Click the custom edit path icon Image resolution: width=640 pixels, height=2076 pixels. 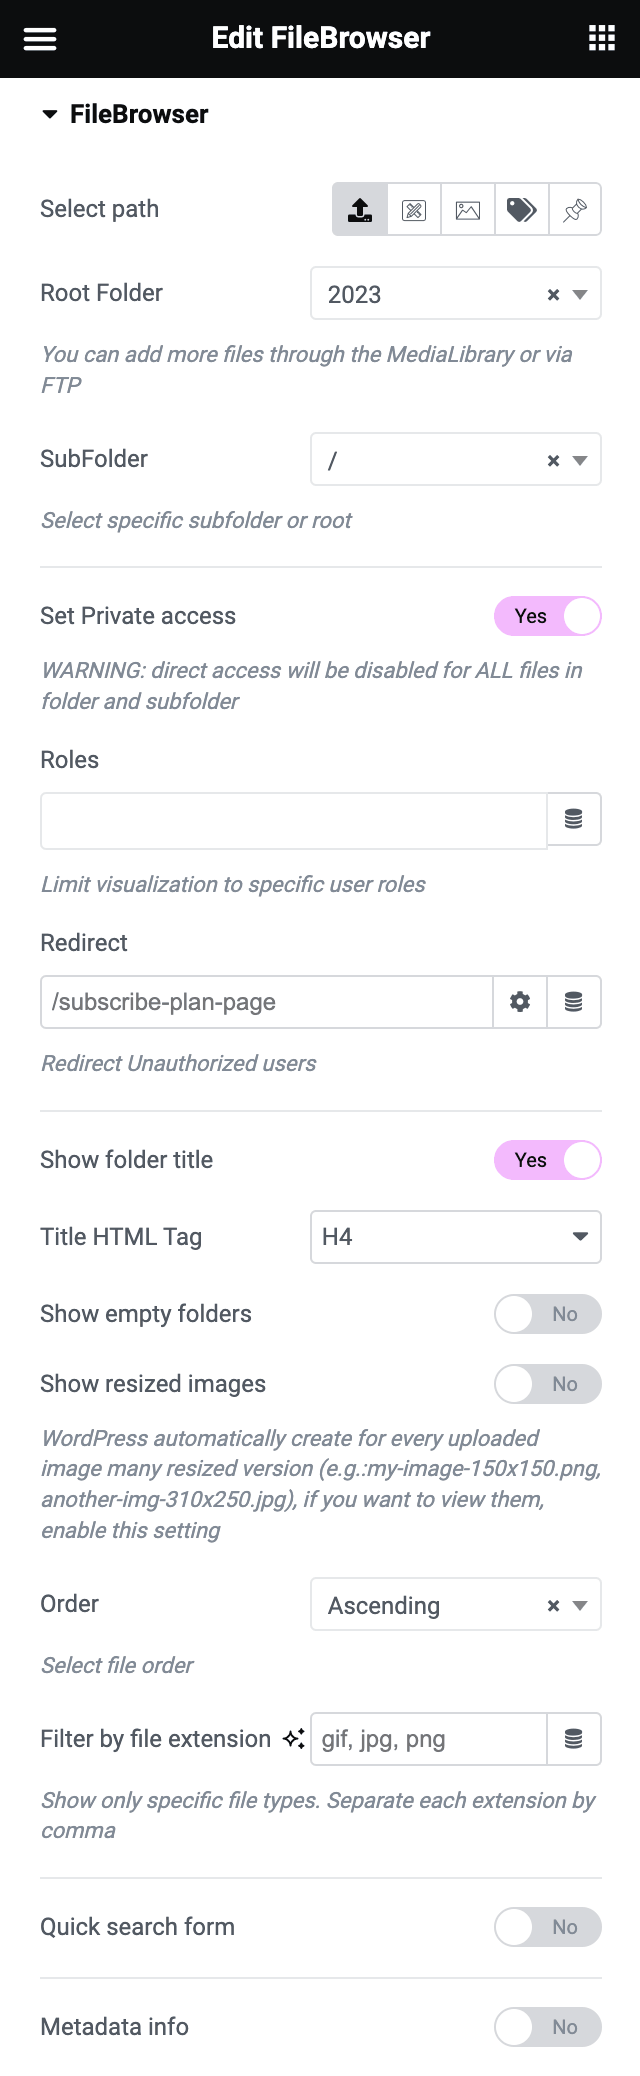click(x=414, y=209)
